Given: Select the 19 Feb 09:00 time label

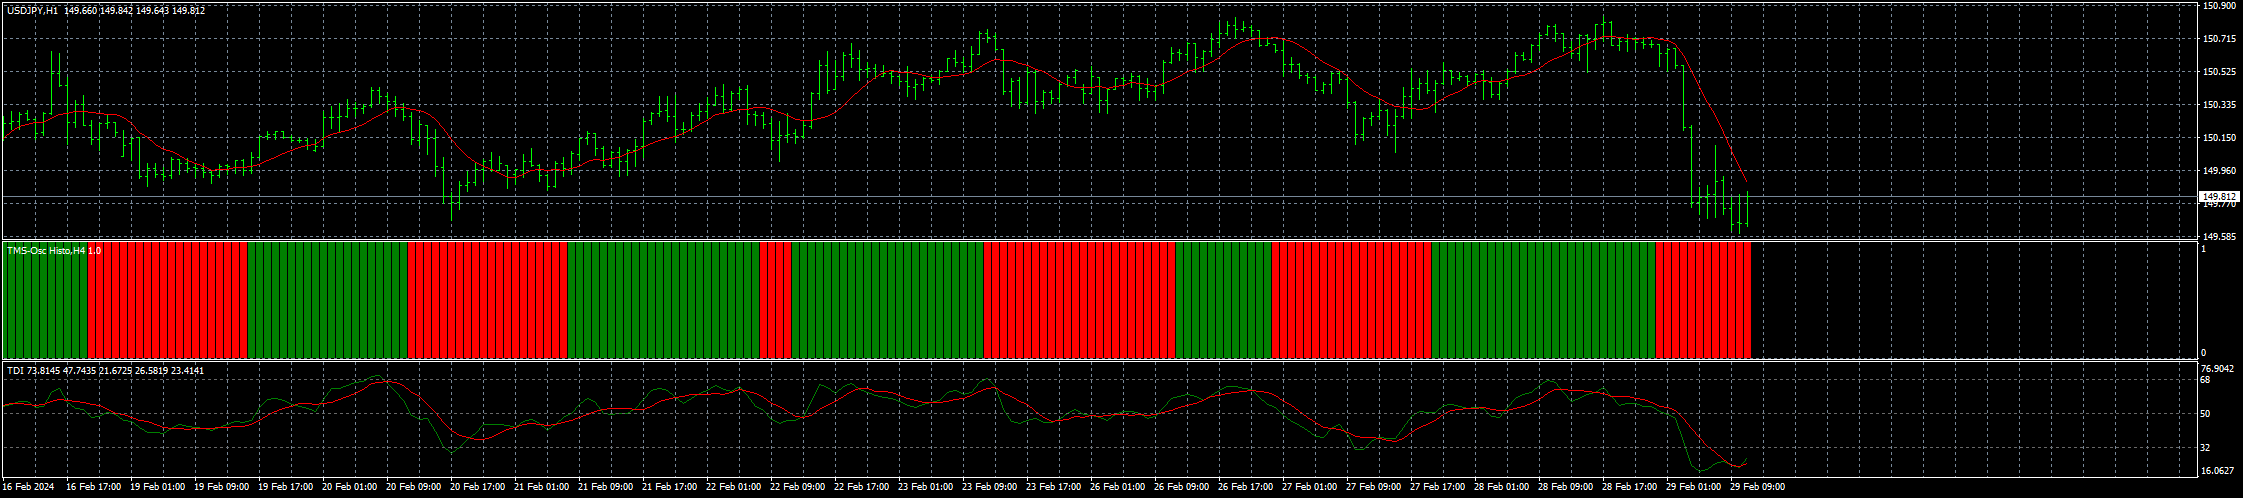Looking at the screenshot, I should pos(221,488).
